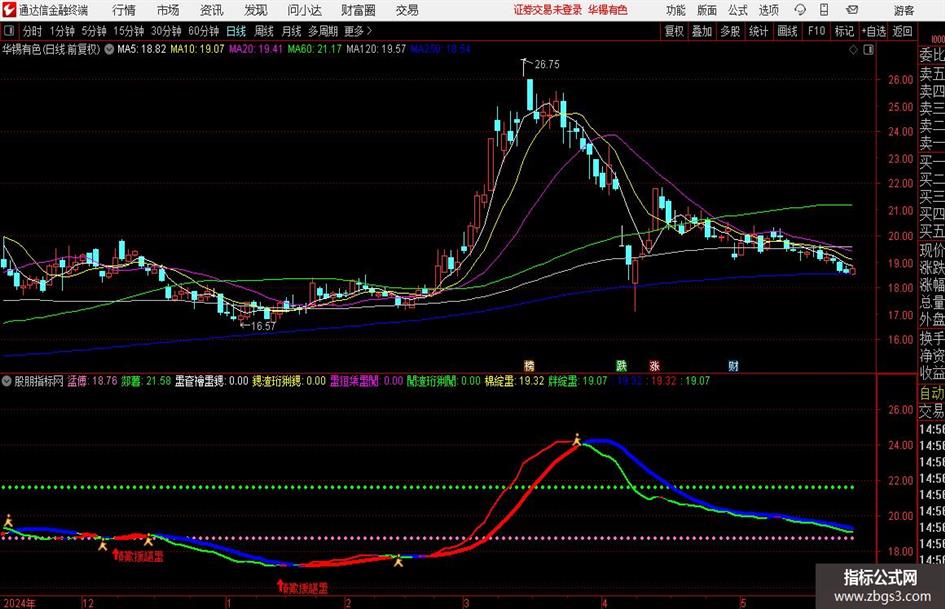
Task: Click the 画线 drawing tools button
Action: (787, 31)
